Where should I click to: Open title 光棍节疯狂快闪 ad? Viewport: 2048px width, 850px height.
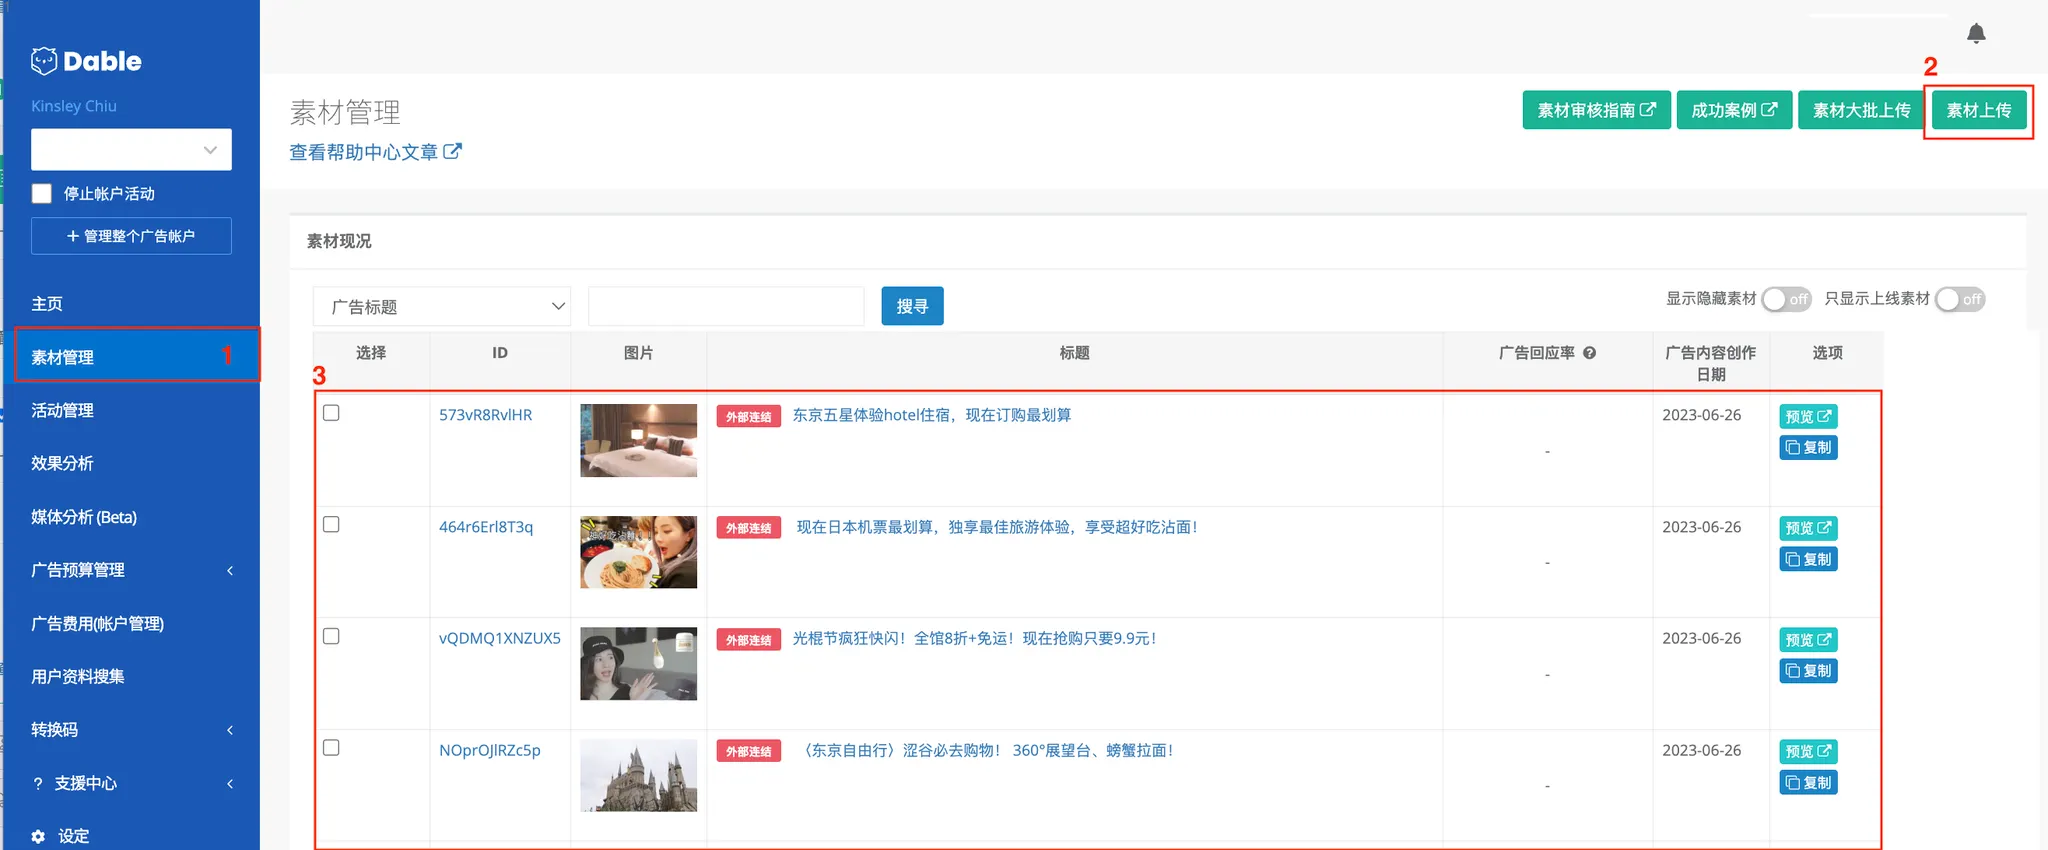coord(975,638)
